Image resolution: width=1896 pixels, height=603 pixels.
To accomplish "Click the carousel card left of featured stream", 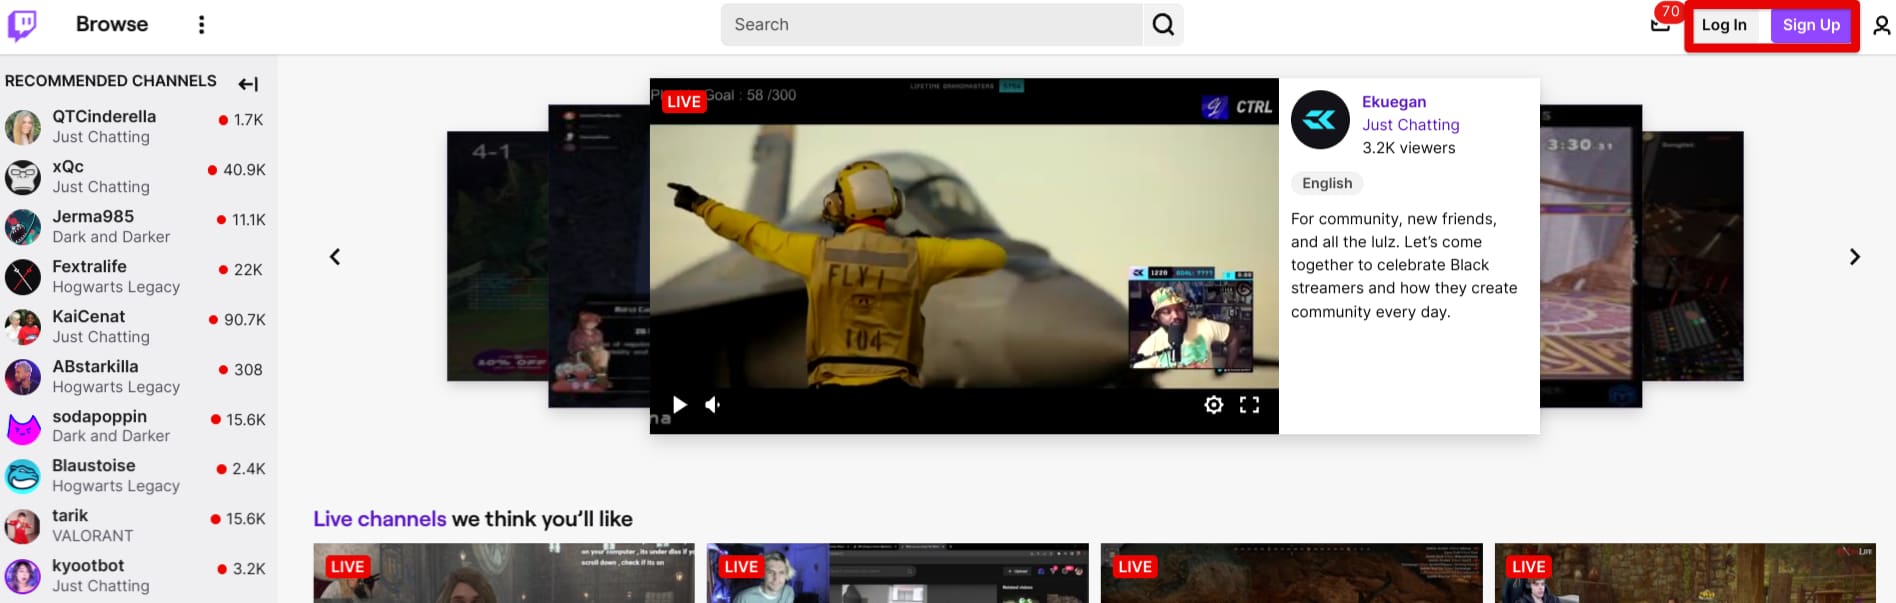I will click(598, 256).
